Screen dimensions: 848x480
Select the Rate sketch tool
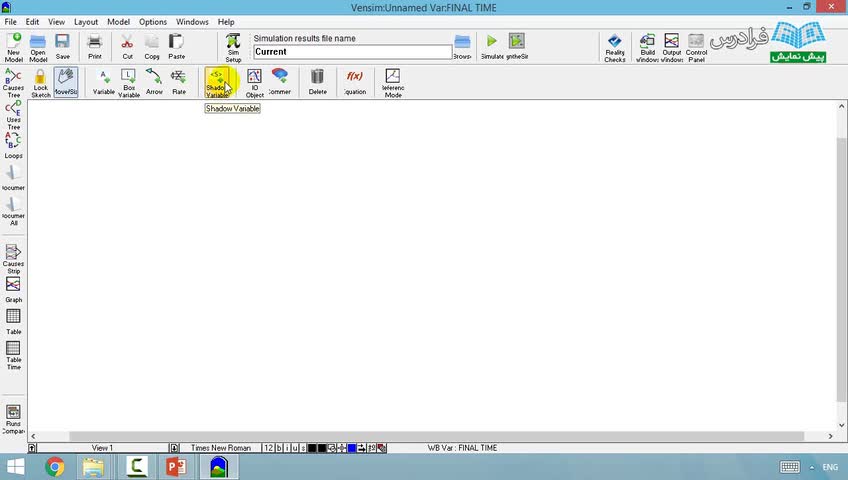(x=179, y=82)
